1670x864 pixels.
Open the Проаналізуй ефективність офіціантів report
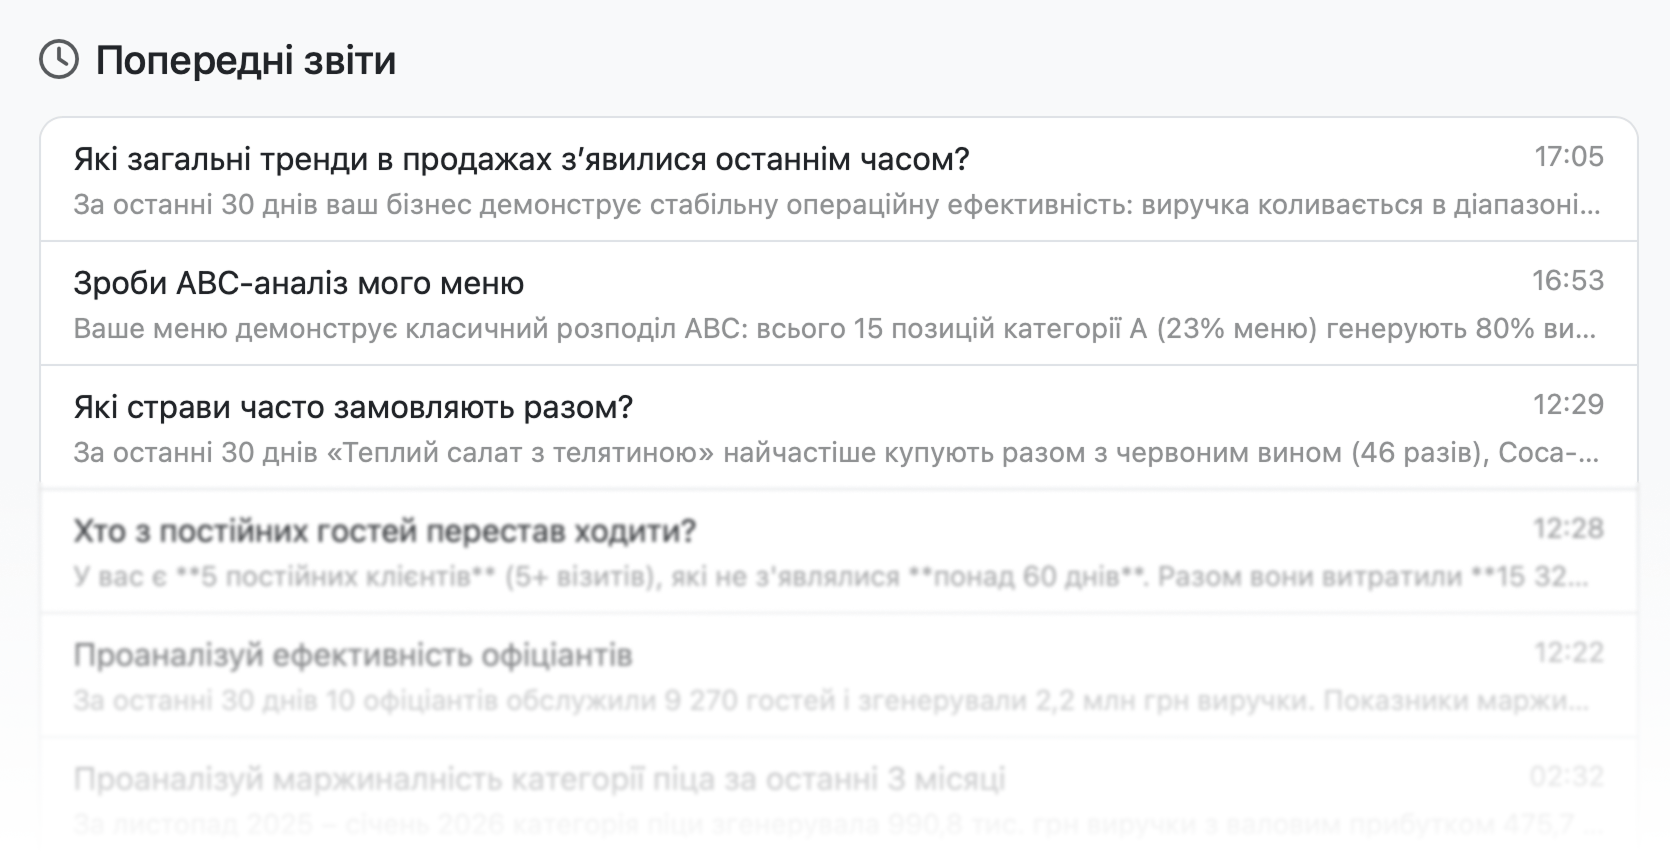click(x=353, y=656)
